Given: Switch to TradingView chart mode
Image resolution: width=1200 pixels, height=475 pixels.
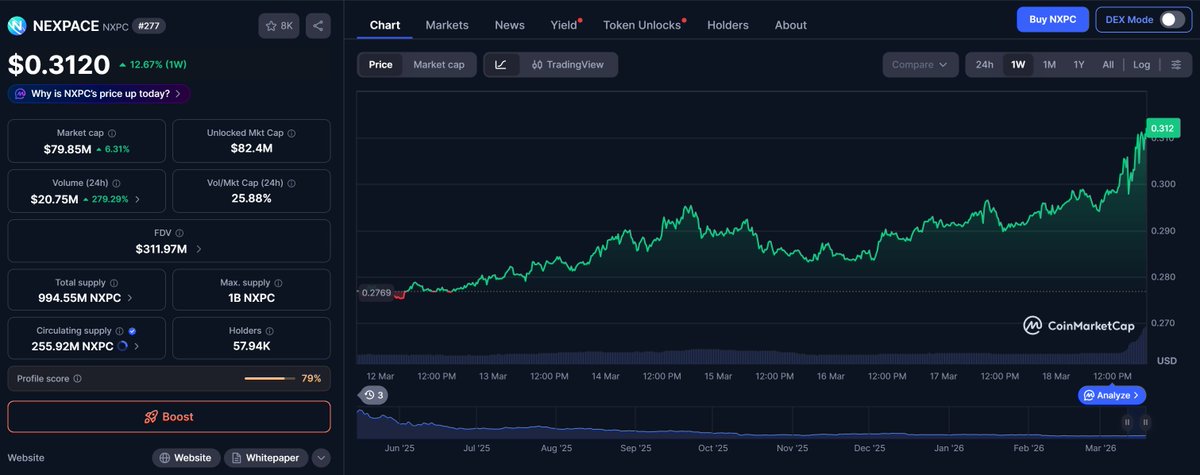Looking at the screenshot, I should [x=567, y=65].
